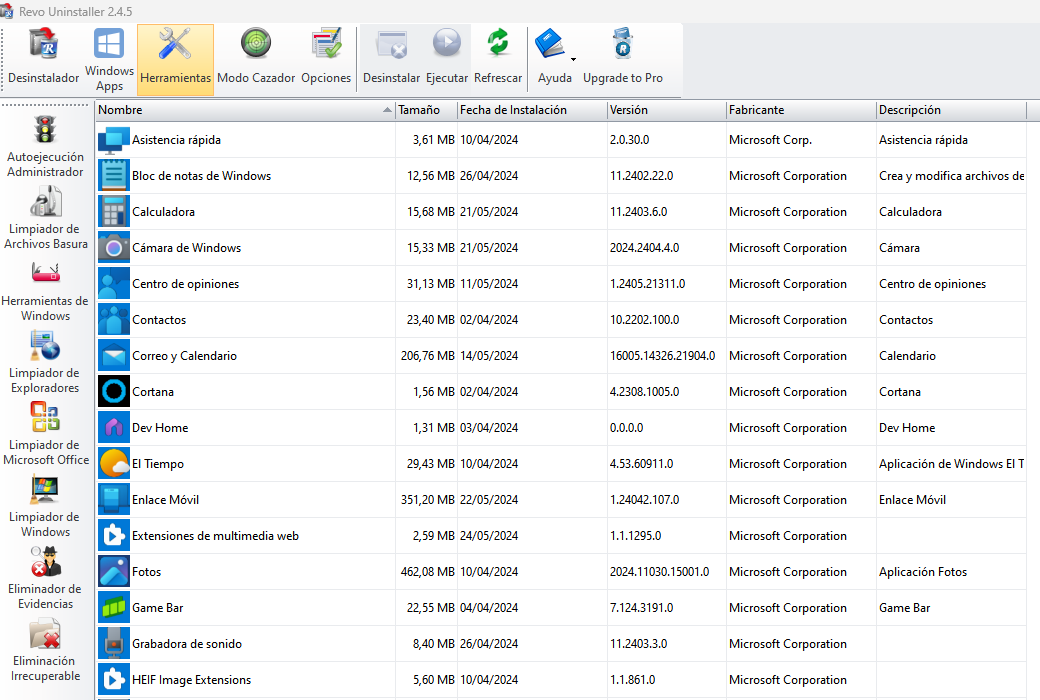Open Eliminador de Evidencias
Image resolution: width=1040 pixels, height=700 pixels.
(45, 577)
